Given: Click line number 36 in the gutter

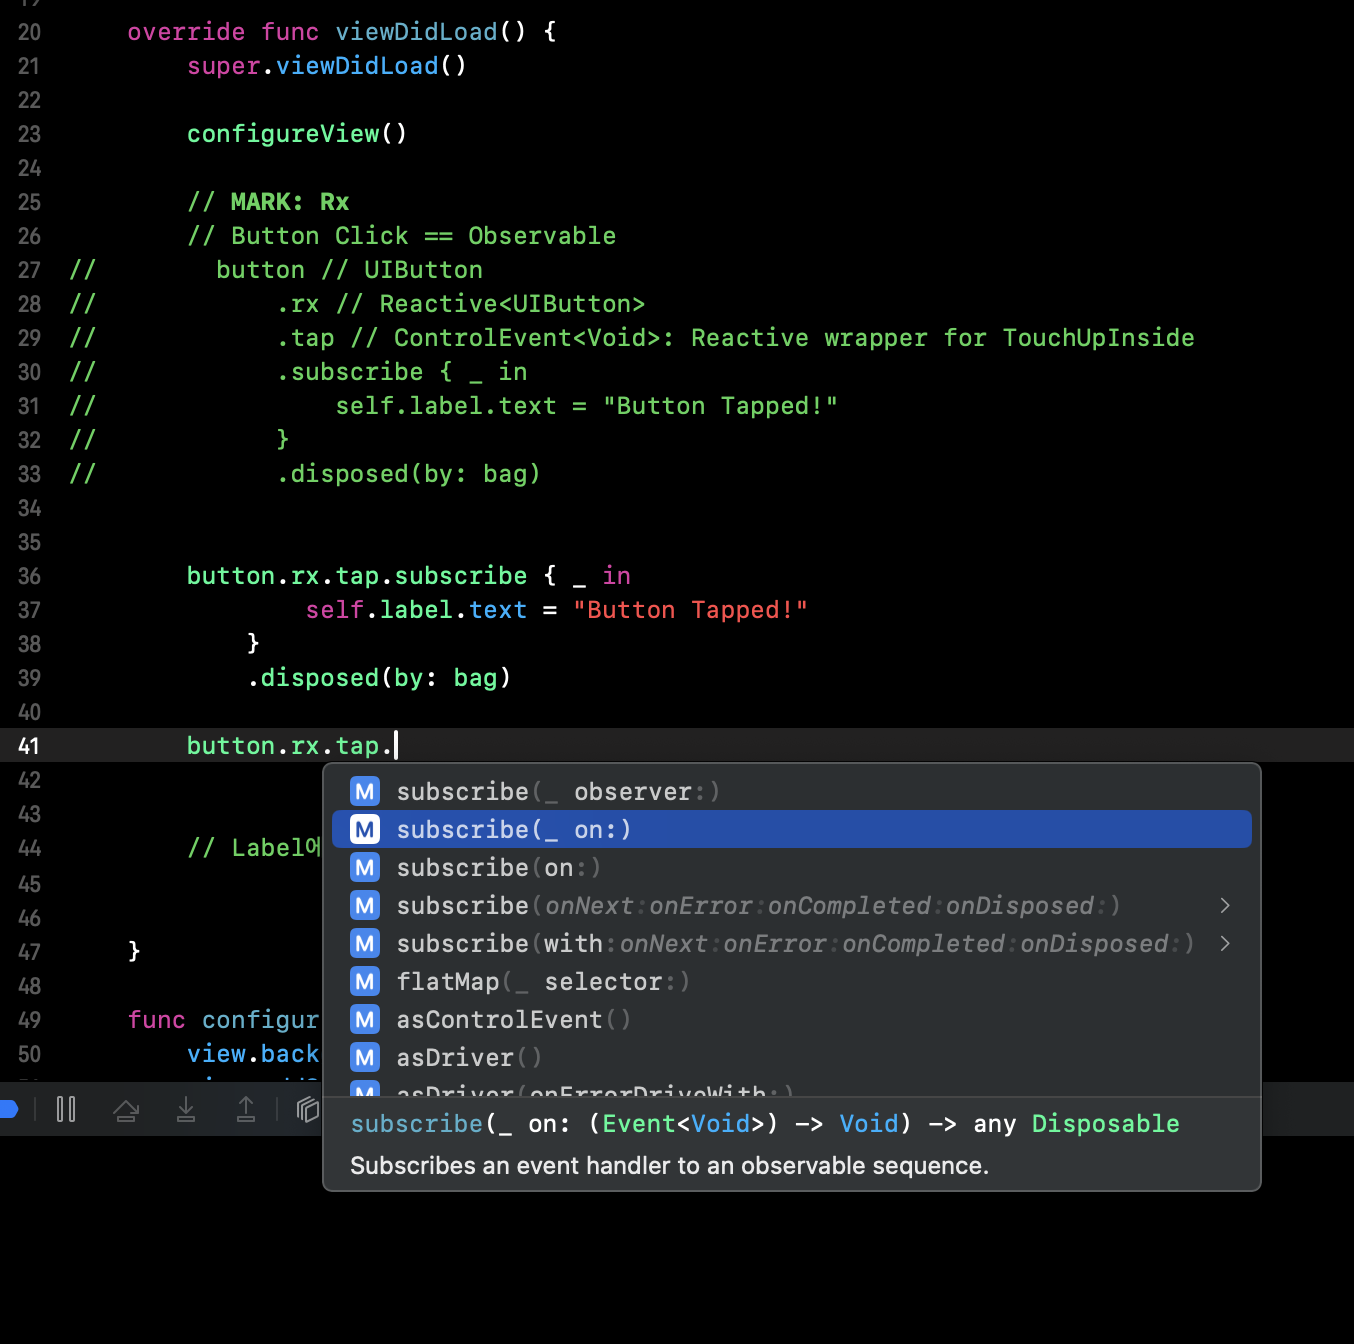Looking at the screenshot, I should pos(29,576).
